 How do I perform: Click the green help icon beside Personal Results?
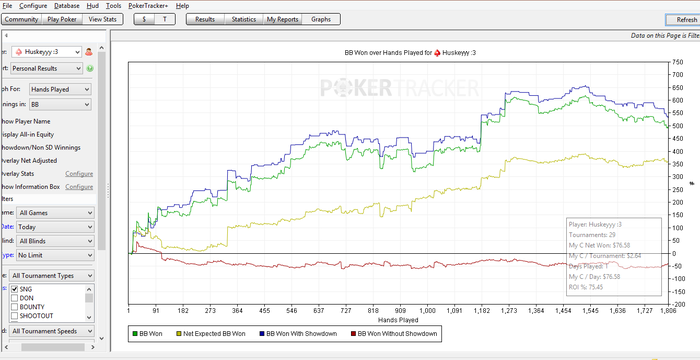90,68
